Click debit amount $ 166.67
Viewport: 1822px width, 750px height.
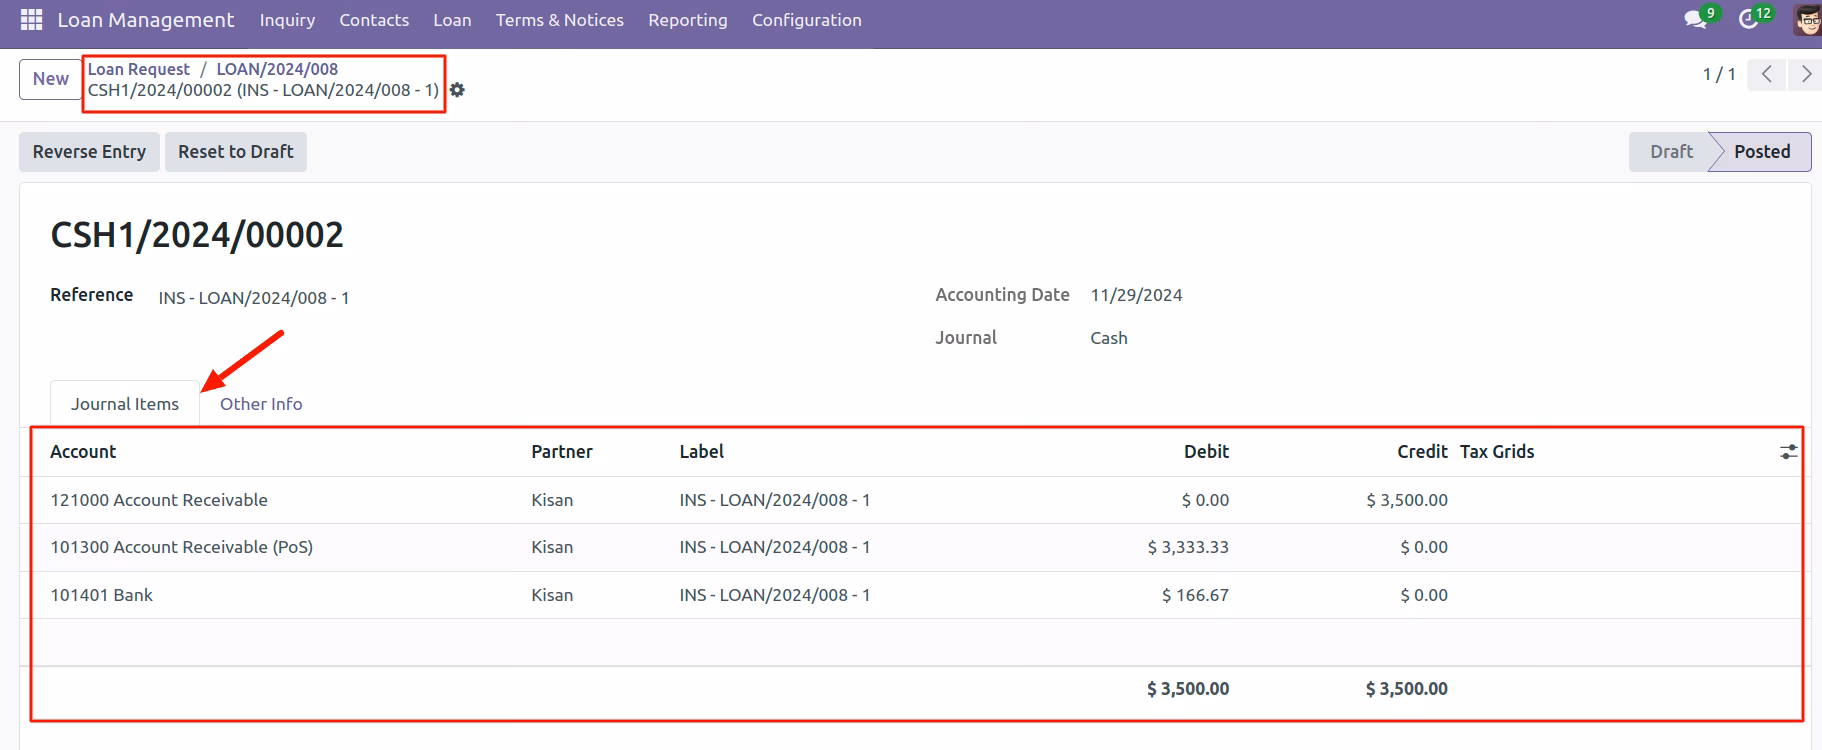pyautogui.click(x=1195, y=595)
